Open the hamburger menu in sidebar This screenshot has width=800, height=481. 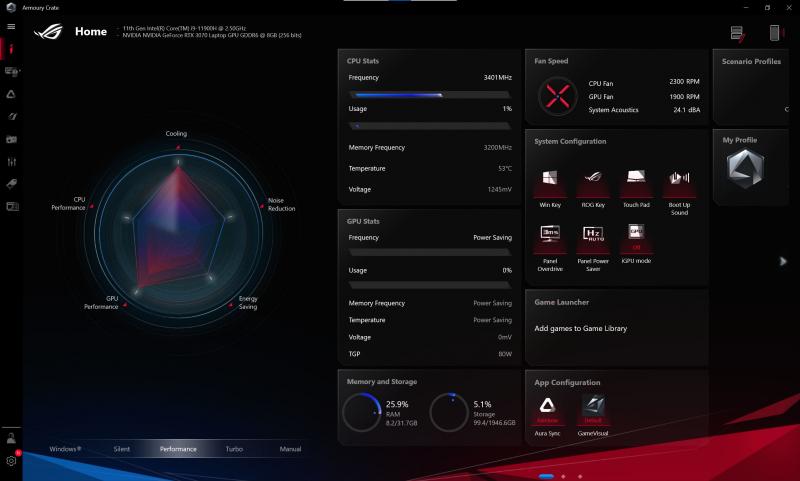[x=11, y=27]
